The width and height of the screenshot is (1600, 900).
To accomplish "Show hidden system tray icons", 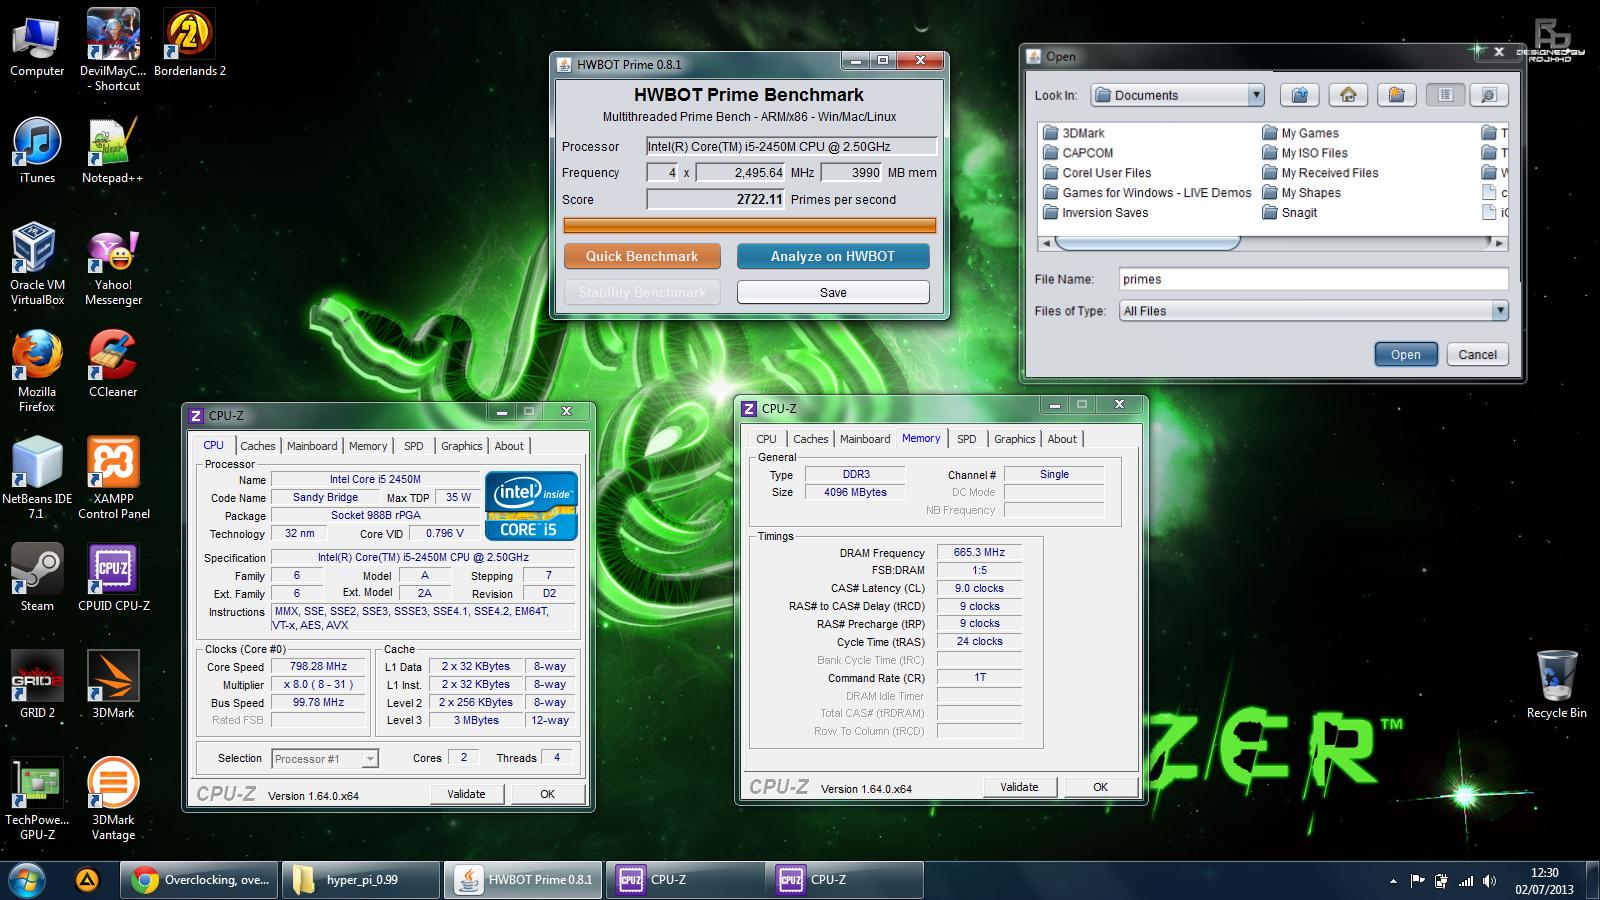I will coord(1394,882).
